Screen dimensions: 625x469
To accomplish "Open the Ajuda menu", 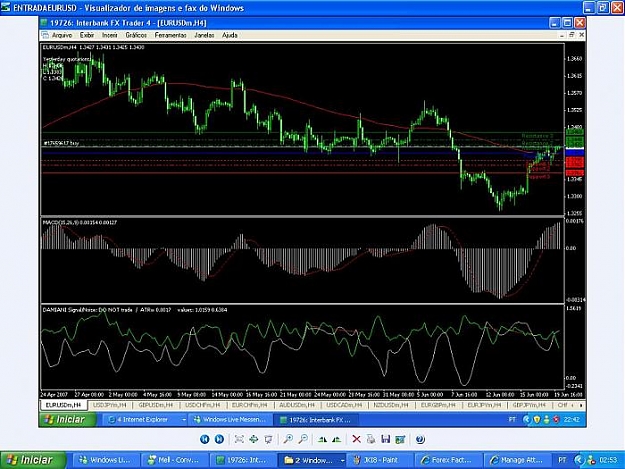I will [x=229, y=35].
